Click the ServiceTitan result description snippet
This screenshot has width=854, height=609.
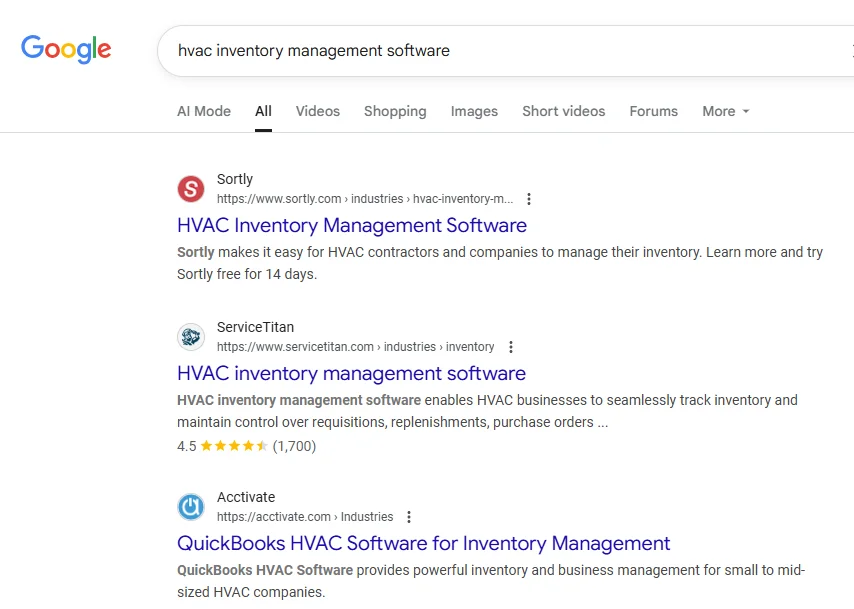[487, 411]
